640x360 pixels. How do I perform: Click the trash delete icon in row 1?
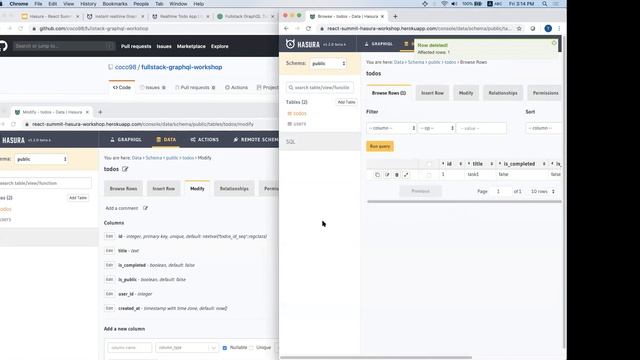(x=396, y=175)
